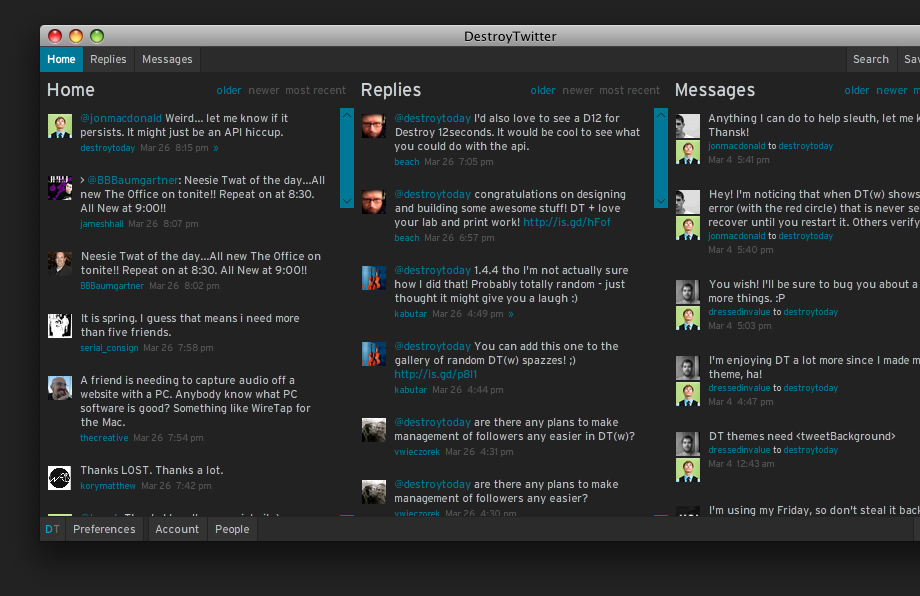Jump to most recent in Replies column
Viewport: 920px width, 596px height.
point(630,90)
